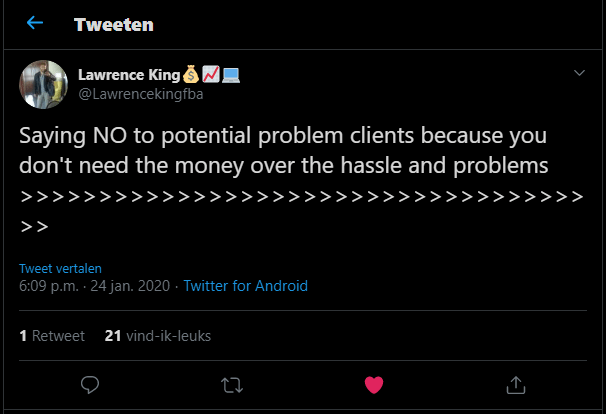Click the chart emoji by the name

coord(210,74)
